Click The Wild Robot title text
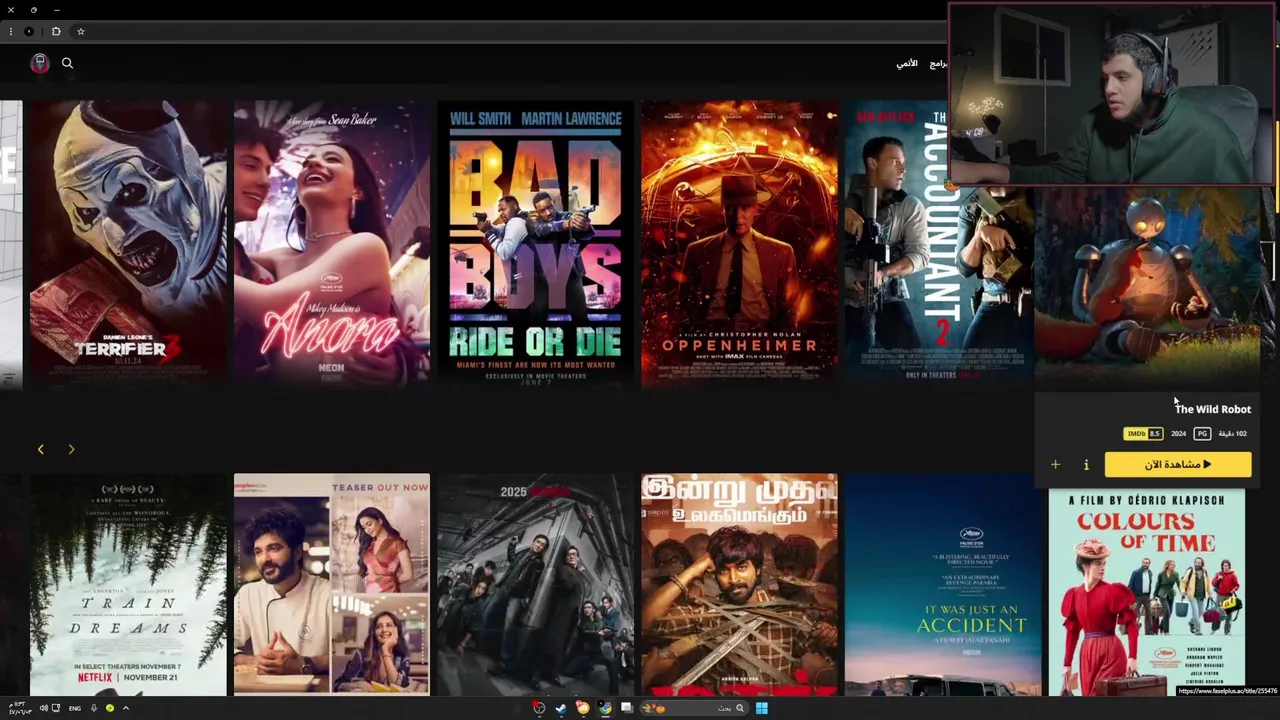Viewport: 1280px width, 720px height. tap(1212, 409)
